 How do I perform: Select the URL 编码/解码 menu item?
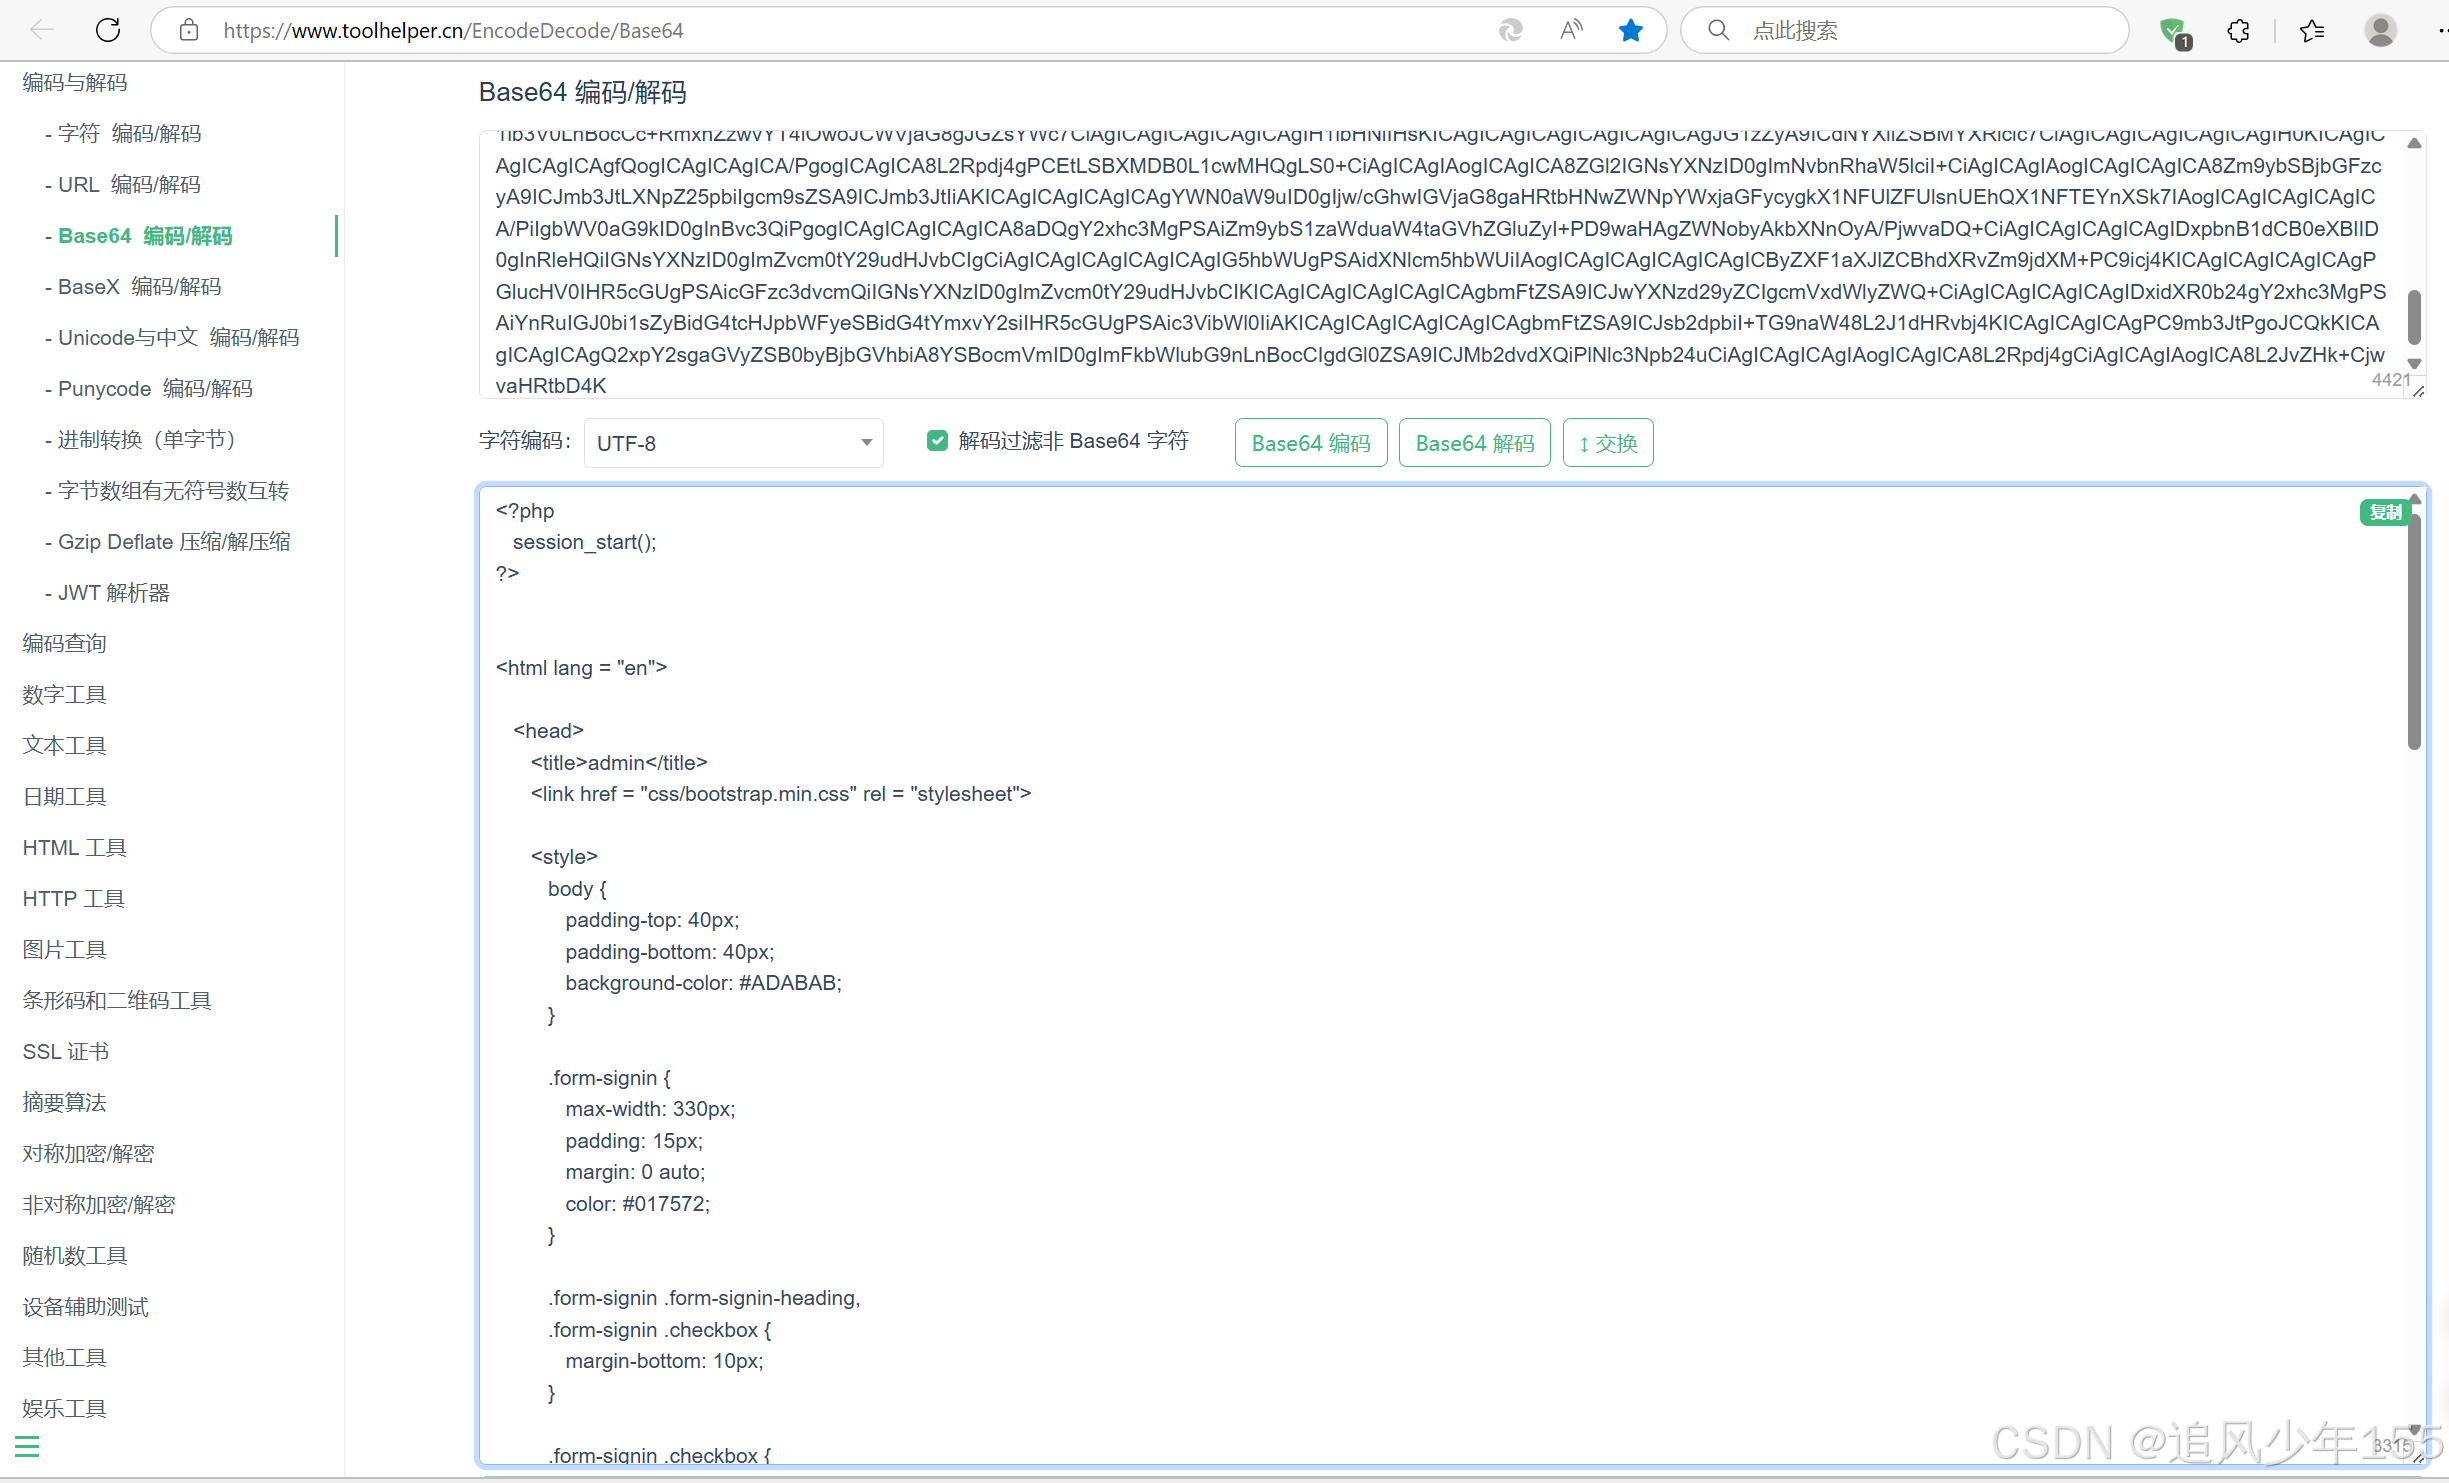pyautogui.click(x=129, y=185)
